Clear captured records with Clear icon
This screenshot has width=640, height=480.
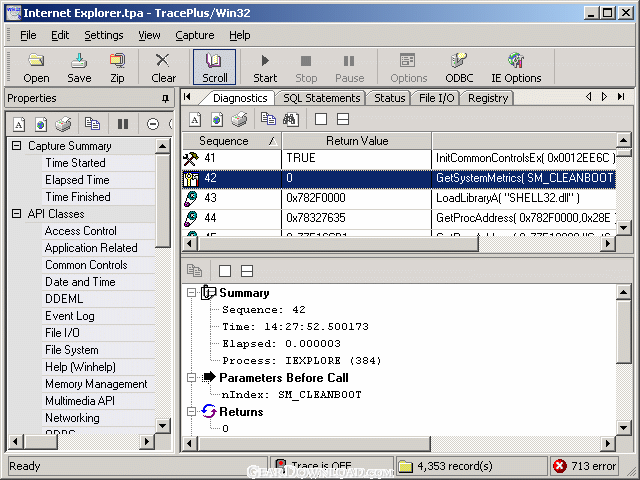tap(163, 67)
